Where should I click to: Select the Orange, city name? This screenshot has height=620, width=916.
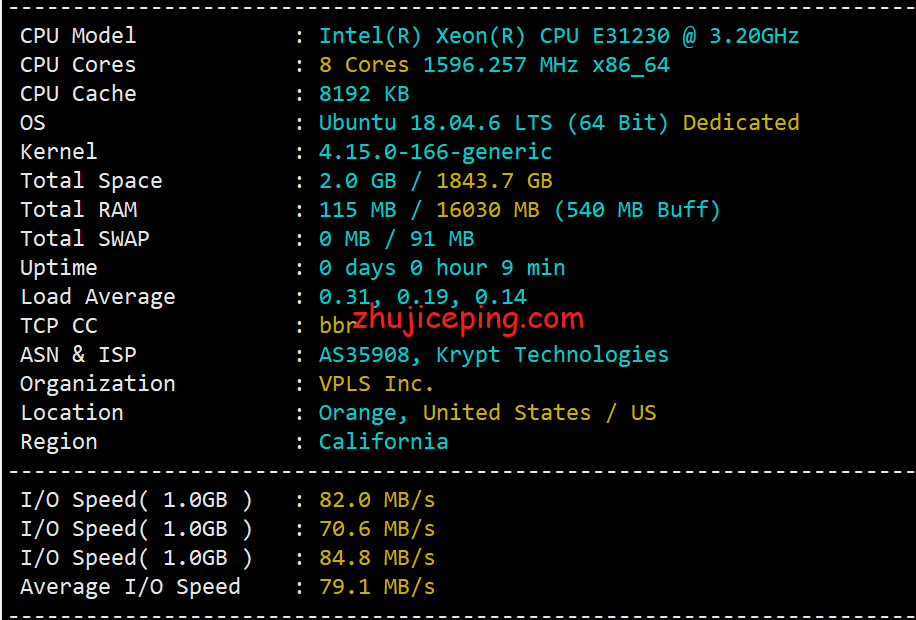pos(364,414)
